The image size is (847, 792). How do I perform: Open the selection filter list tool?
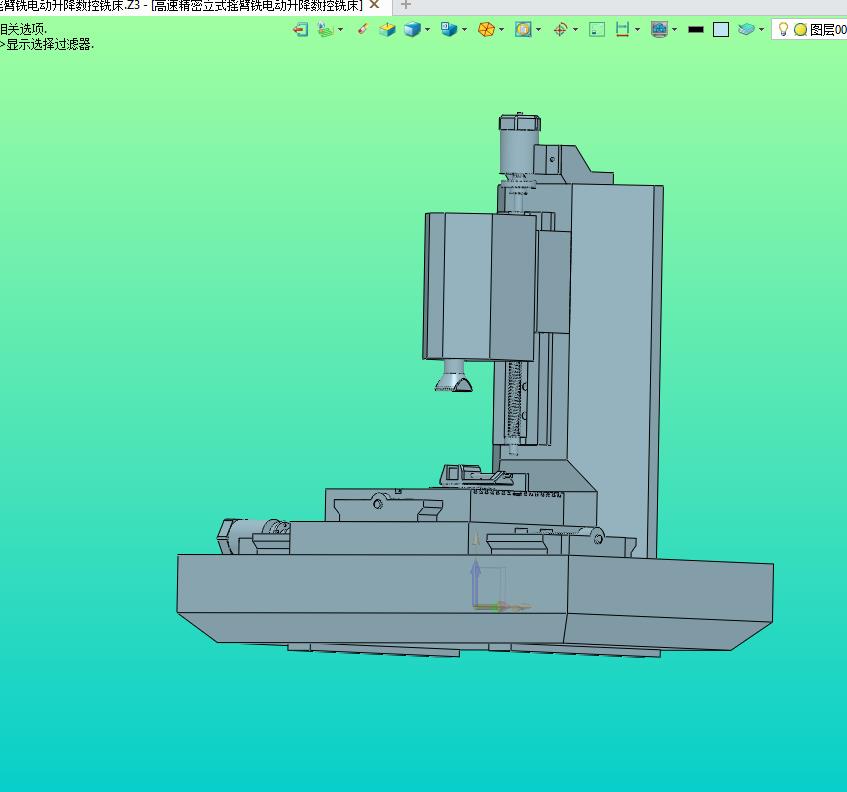[x=325, y=30]
